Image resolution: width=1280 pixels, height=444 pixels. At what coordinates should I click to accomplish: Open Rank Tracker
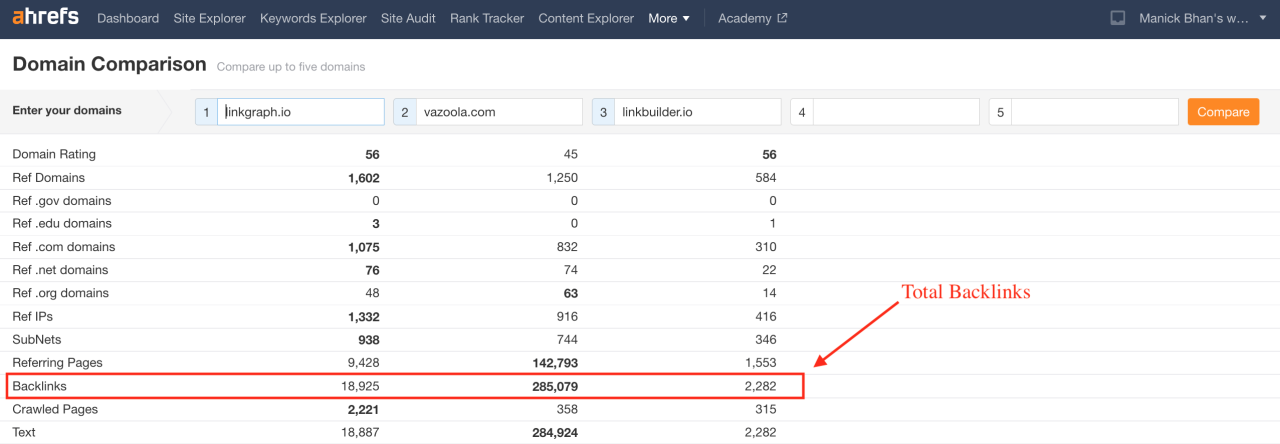tap(487, 19)
